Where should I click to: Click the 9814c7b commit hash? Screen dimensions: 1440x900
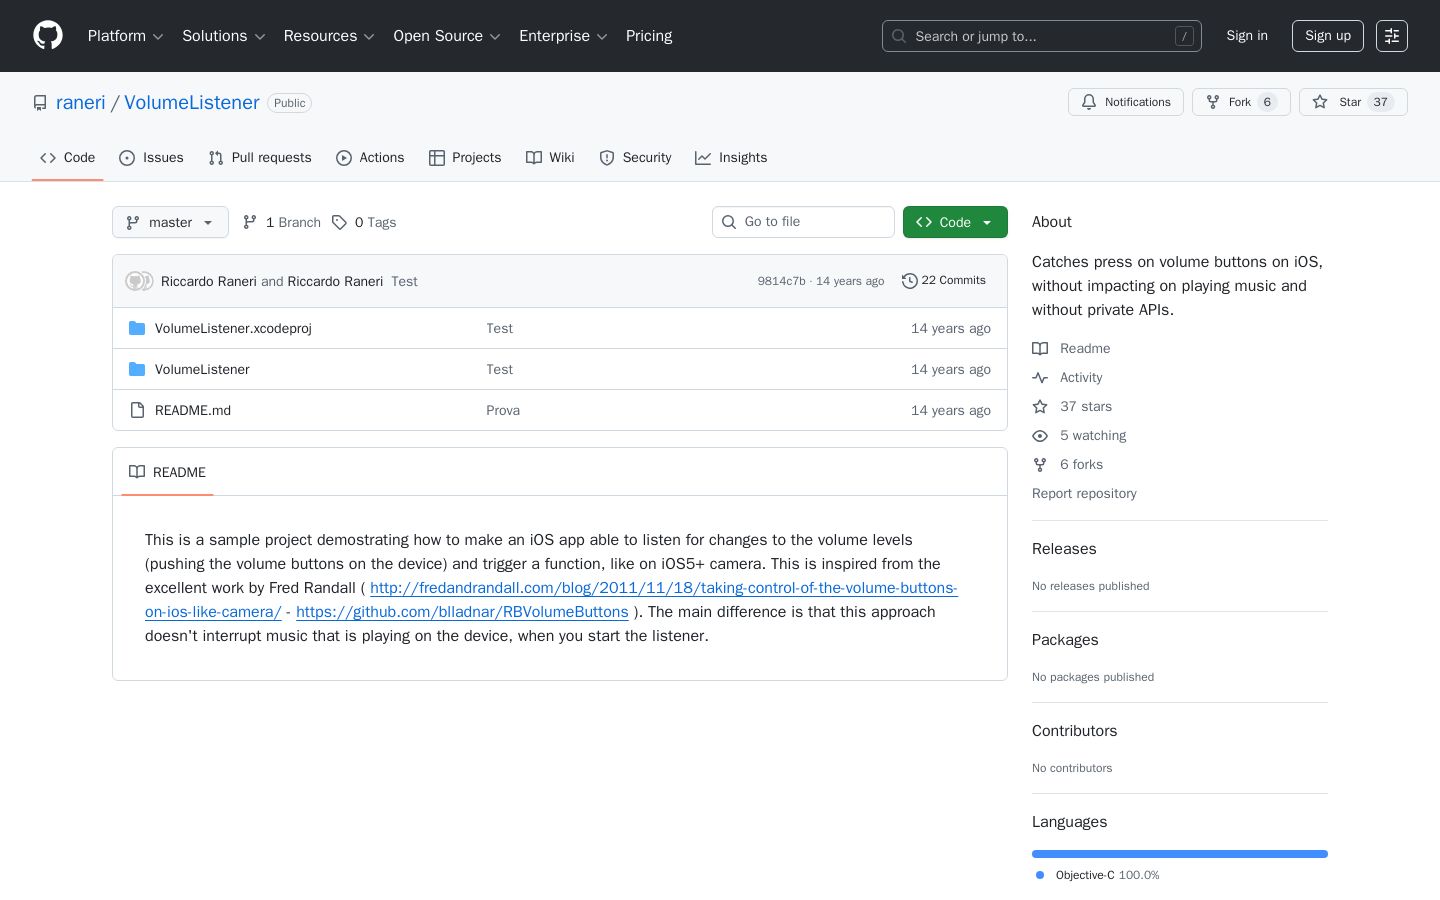coord(781,281)
